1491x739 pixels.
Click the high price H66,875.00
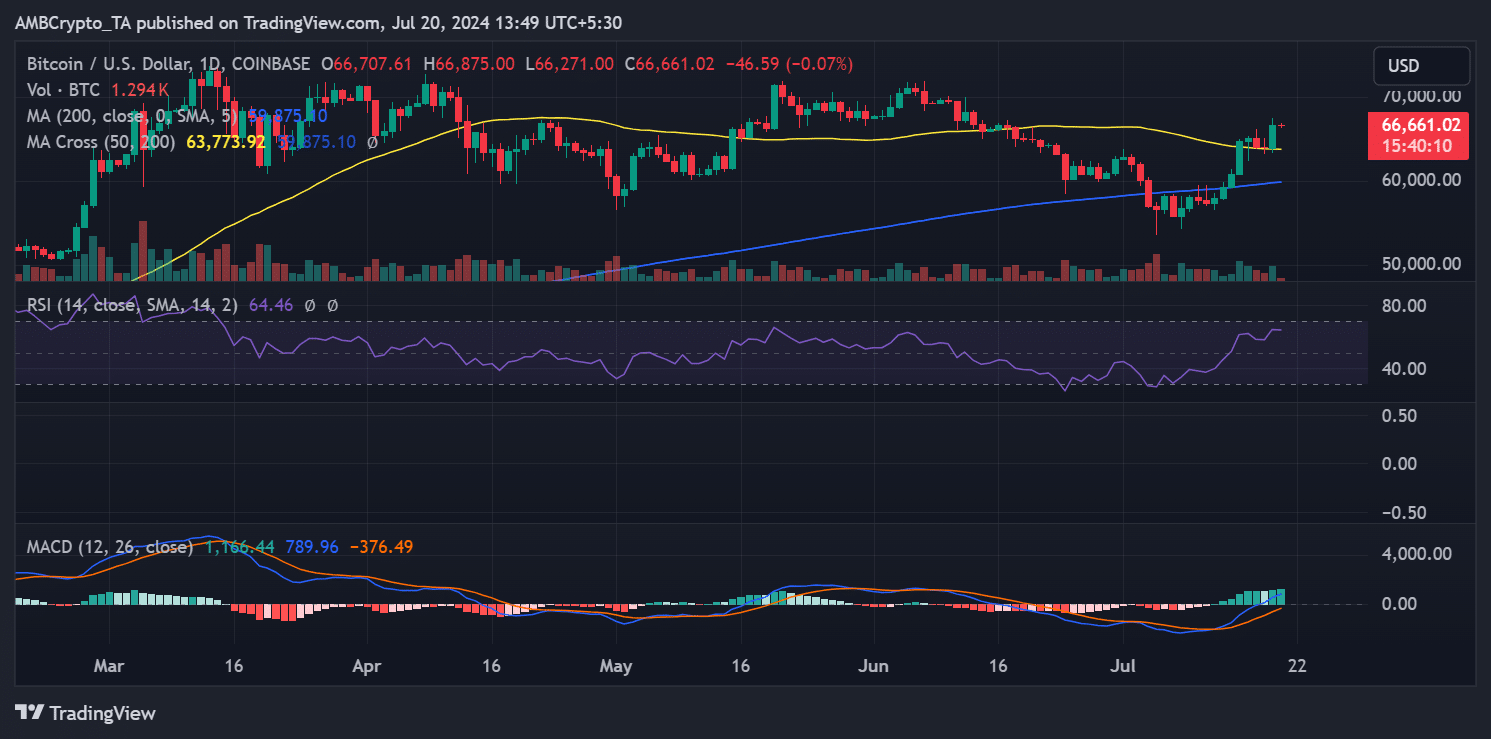(x=469, y=64)
